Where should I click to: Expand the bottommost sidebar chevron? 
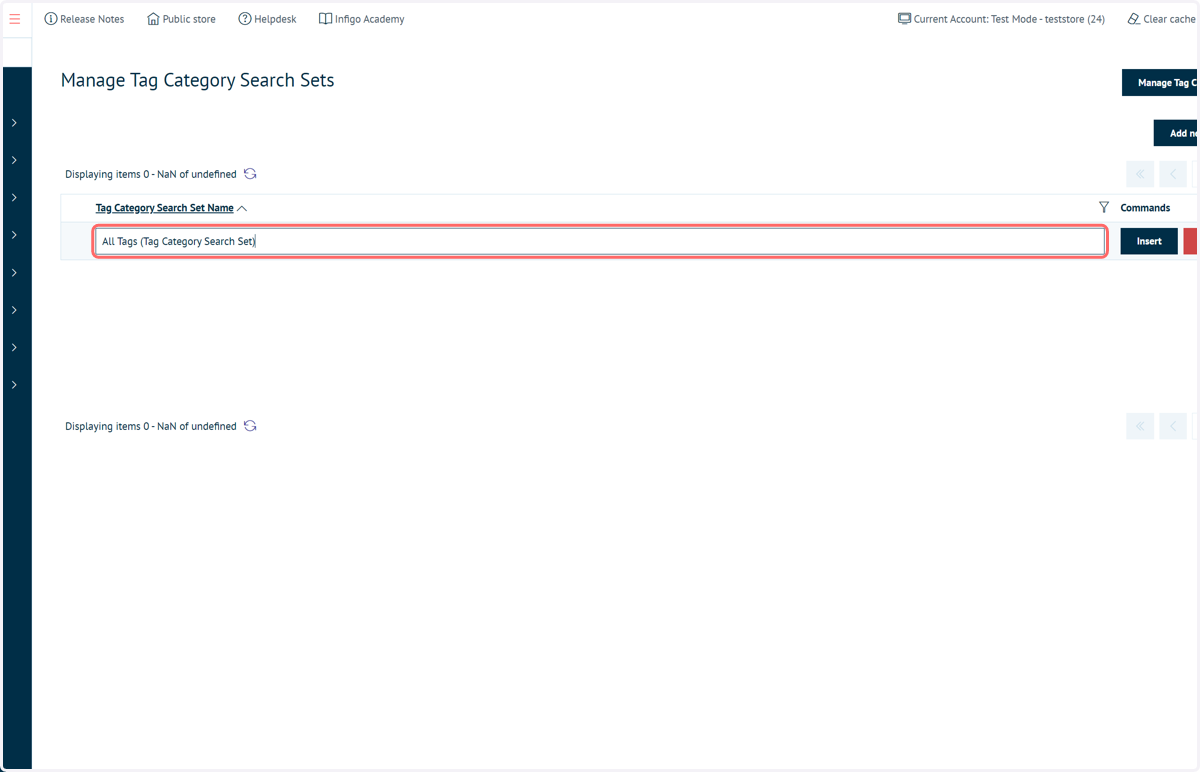click(x=14, y=385)
